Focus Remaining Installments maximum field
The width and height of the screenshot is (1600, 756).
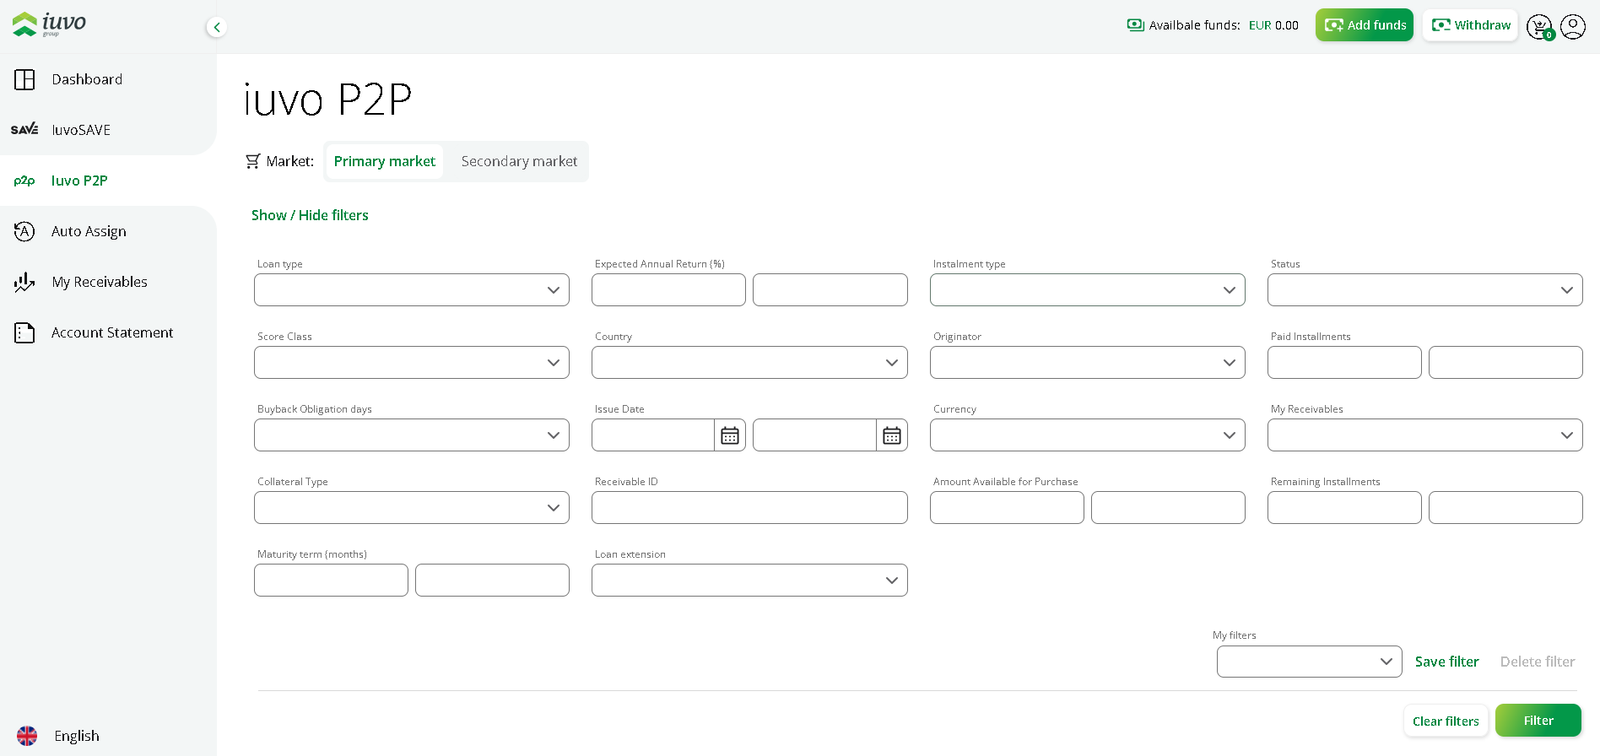1506,507
